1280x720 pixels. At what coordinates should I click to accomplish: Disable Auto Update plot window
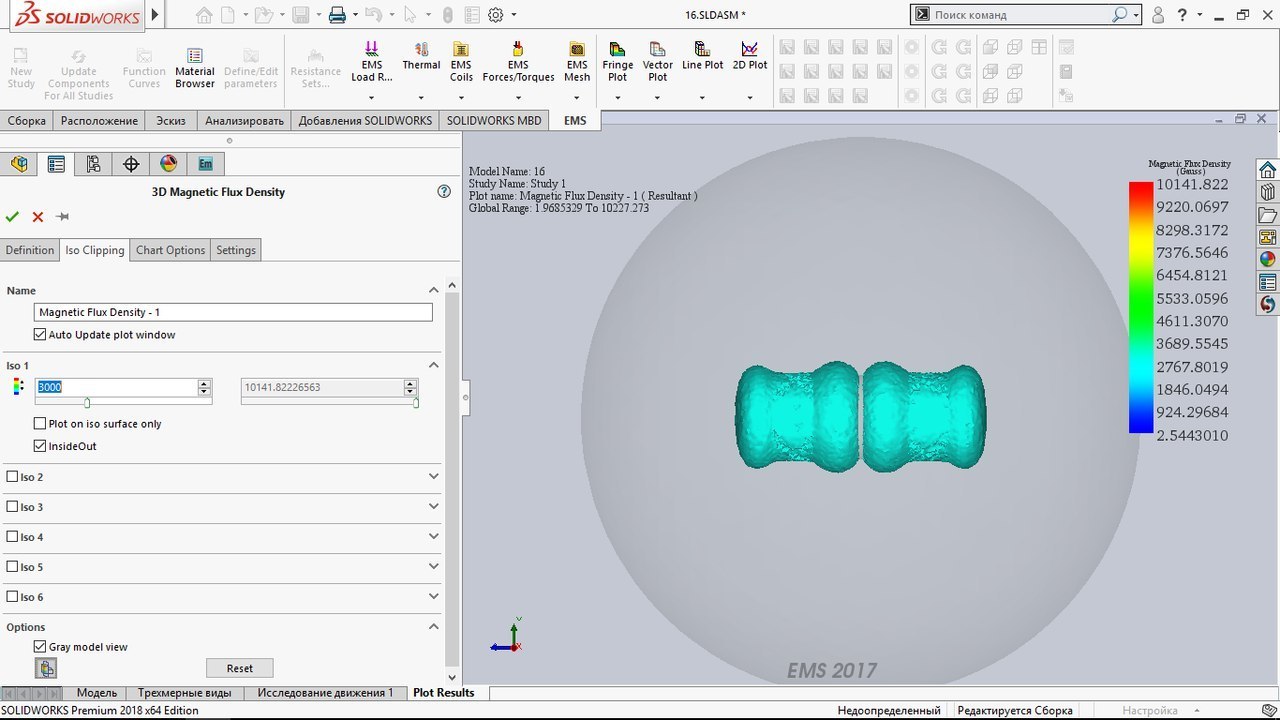[x=40, y=335]
